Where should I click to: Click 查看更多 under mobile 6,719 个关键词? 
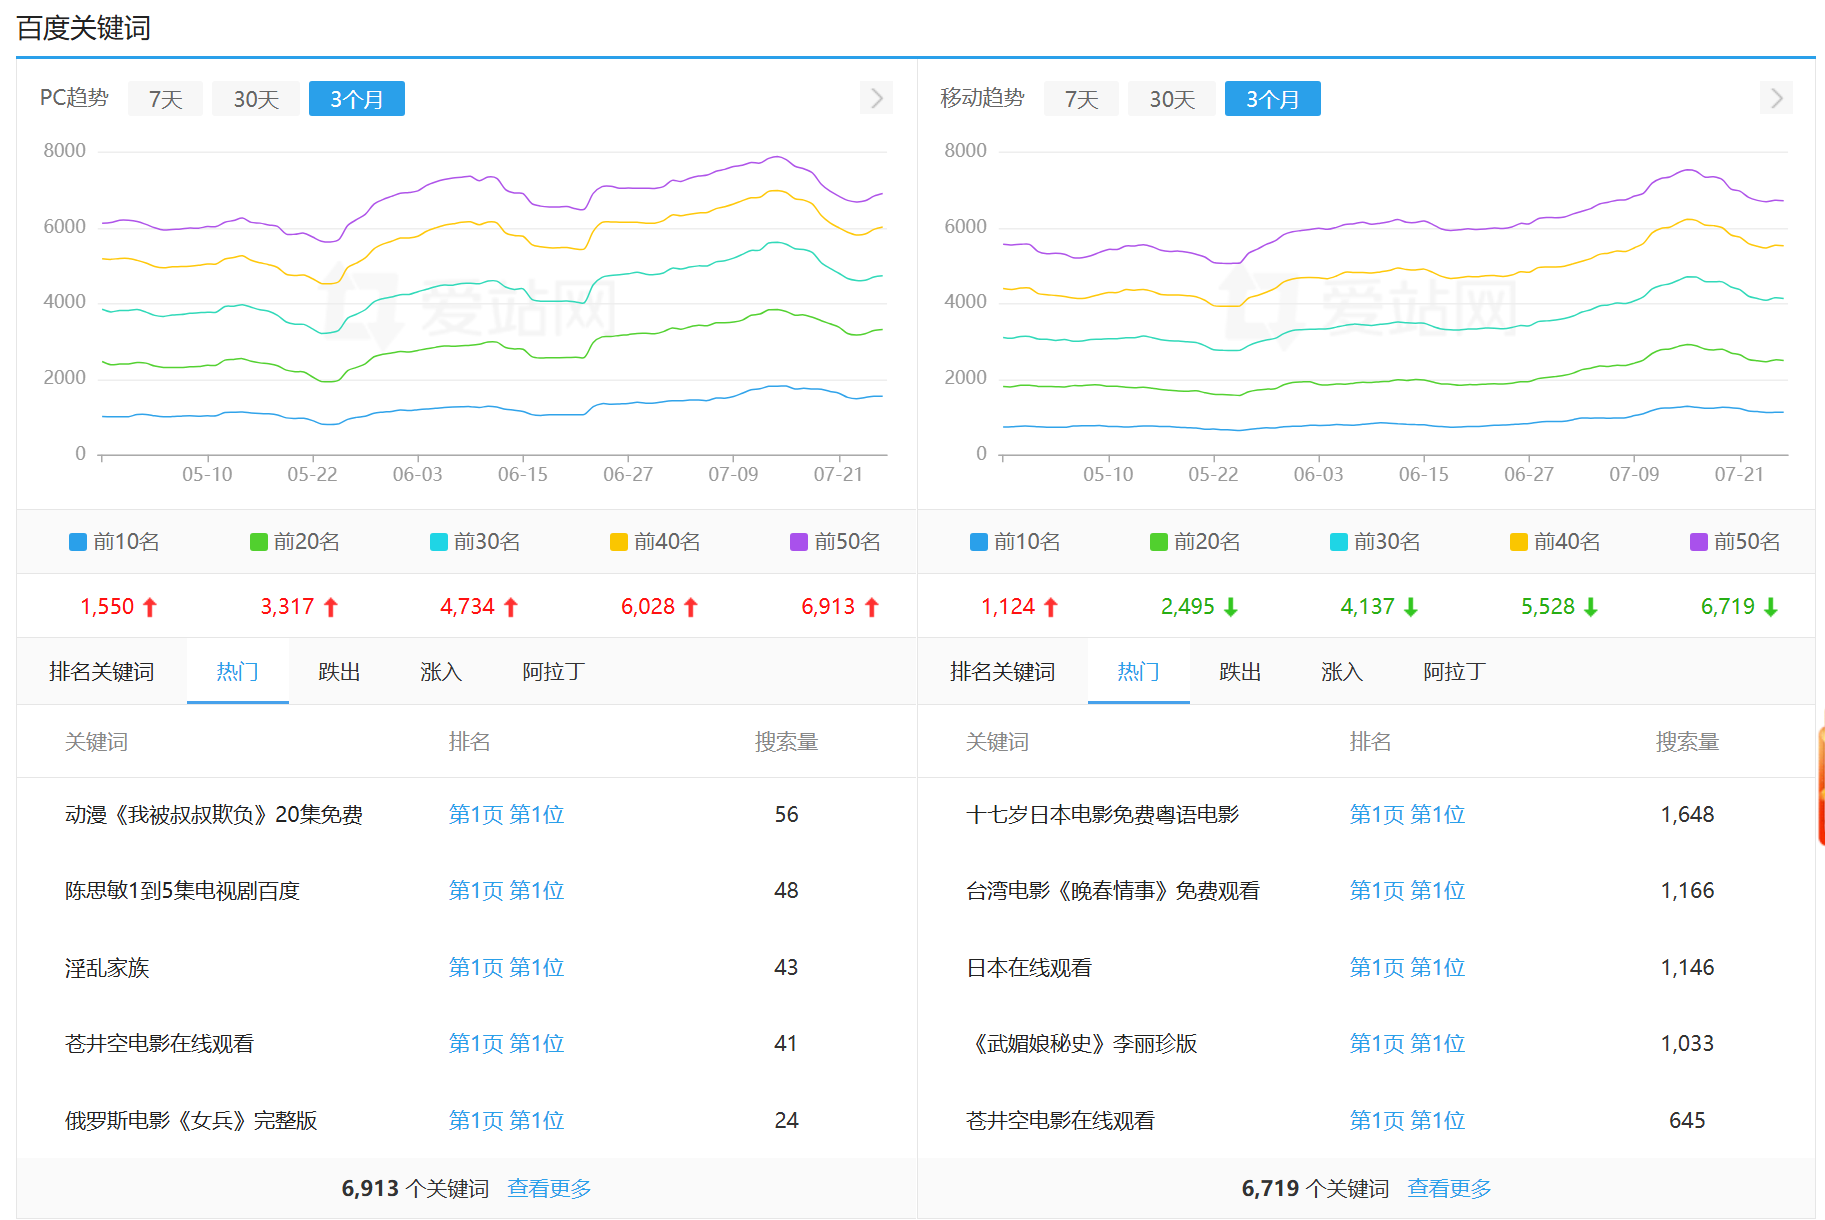(x=1449, y=1188)
